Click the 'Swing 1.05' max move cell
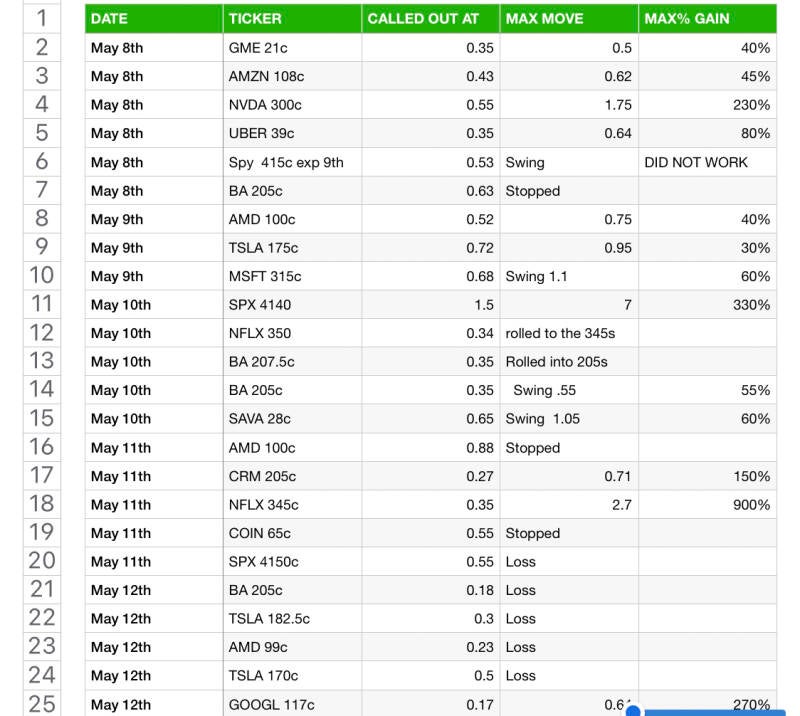 tap(568, 419)
